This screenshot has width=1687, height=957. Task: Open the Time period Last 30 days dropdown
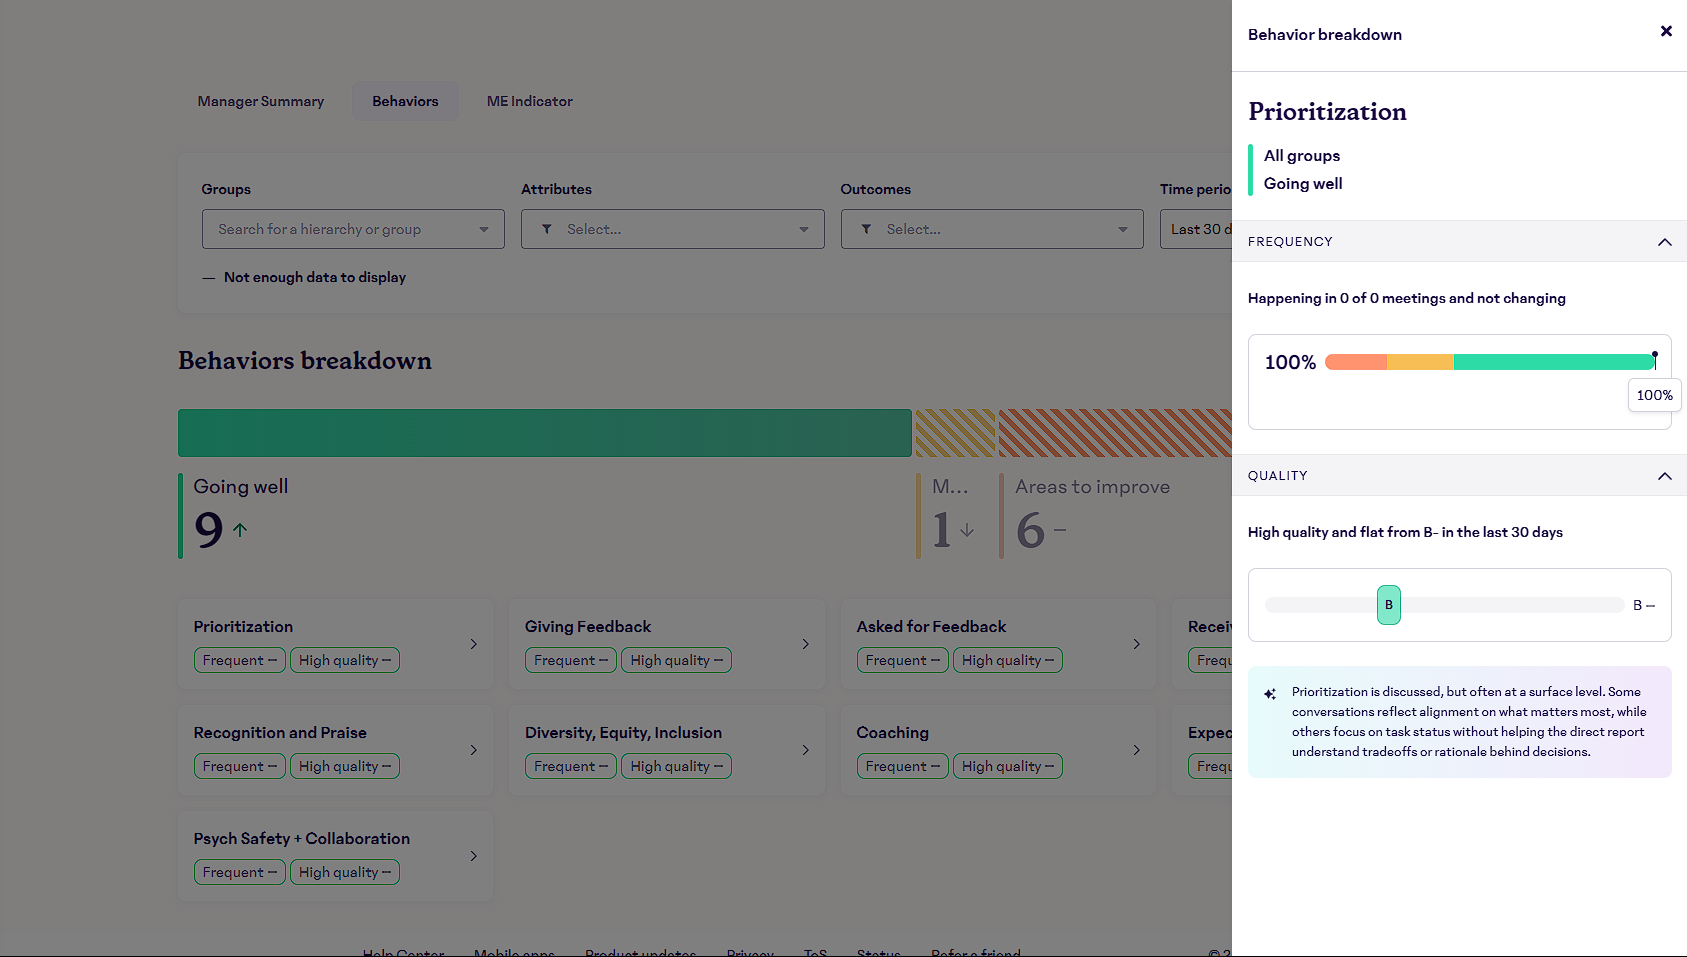point(1196,229)
